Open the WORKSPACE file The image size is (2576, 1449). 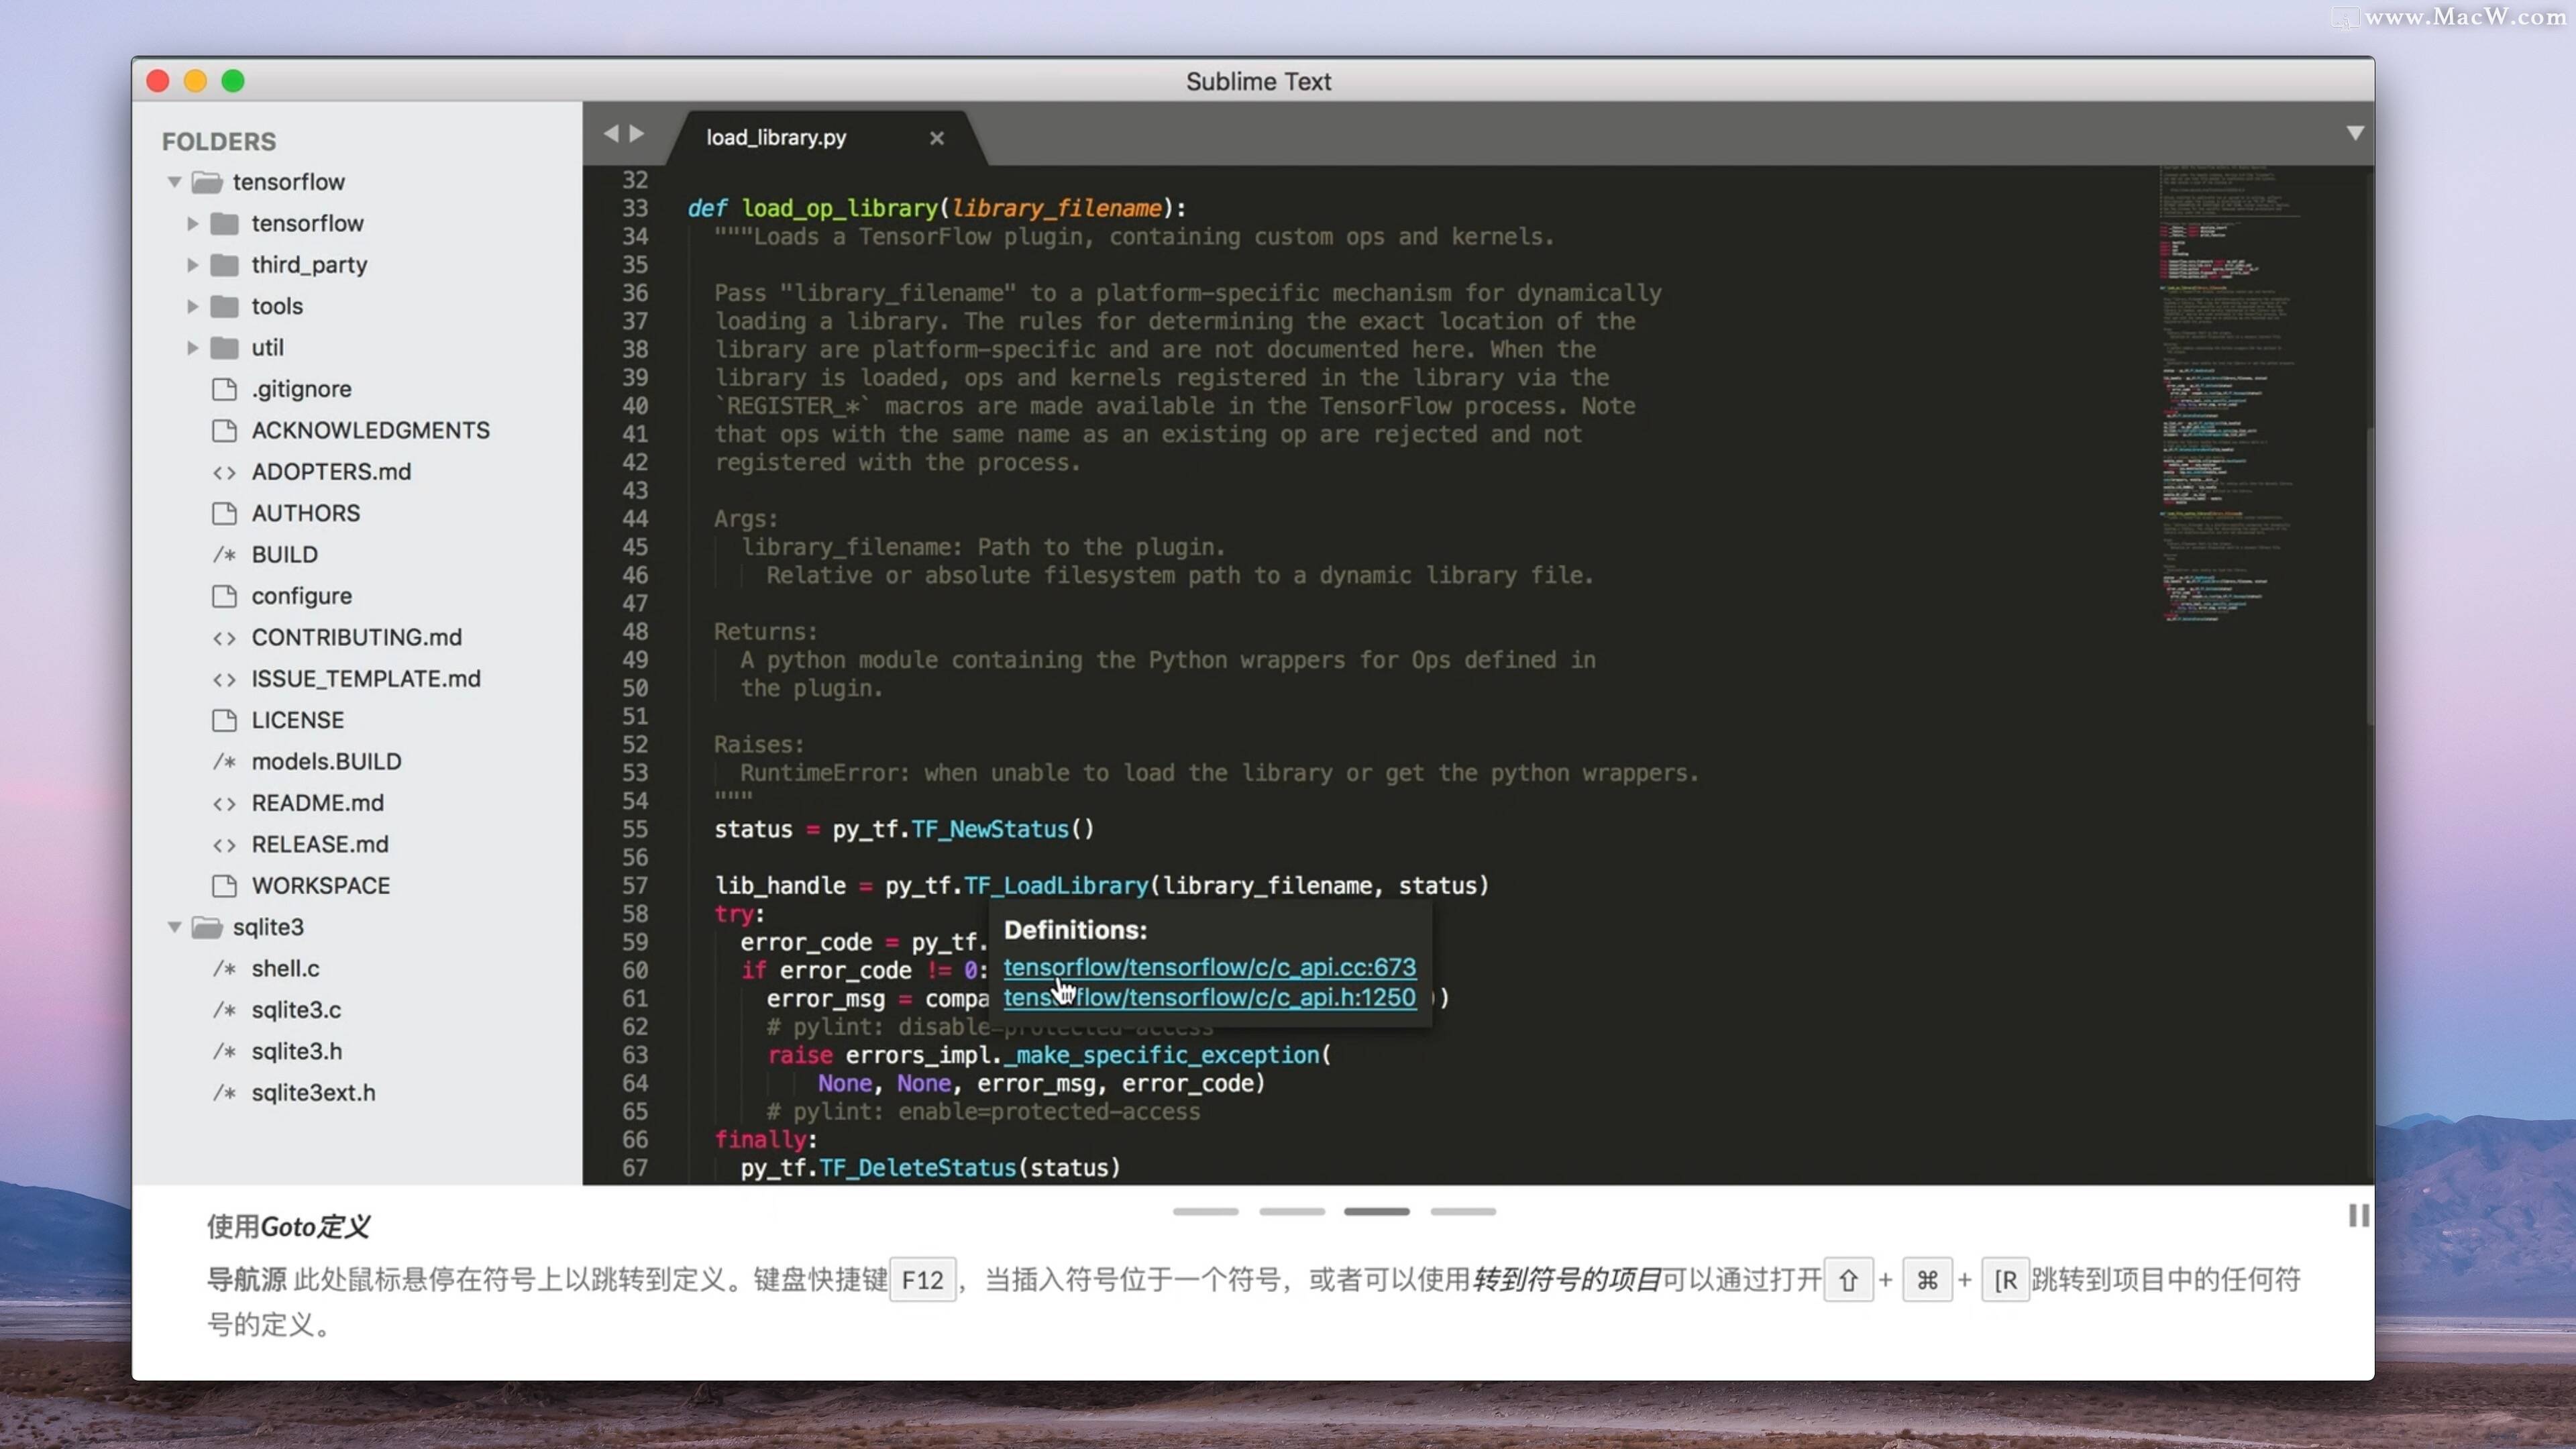point(320,886)
